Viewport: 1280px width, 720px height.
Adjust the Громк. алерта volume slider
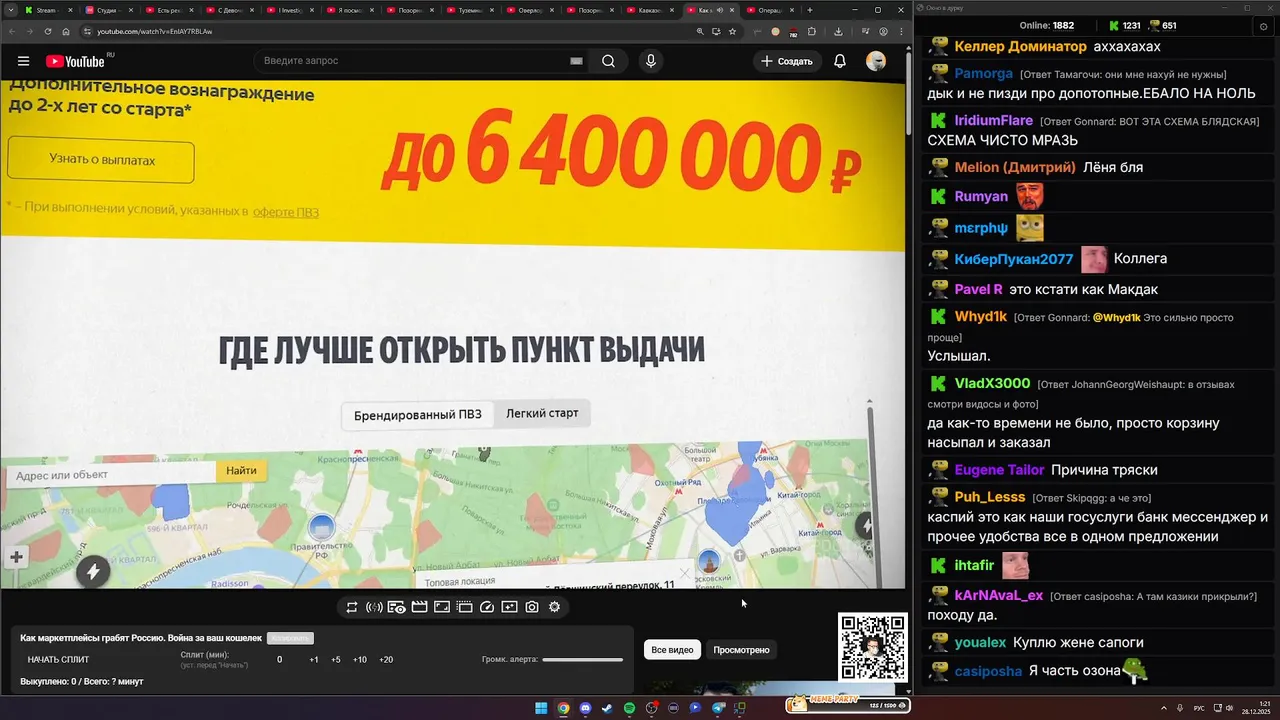pos(583,659)
